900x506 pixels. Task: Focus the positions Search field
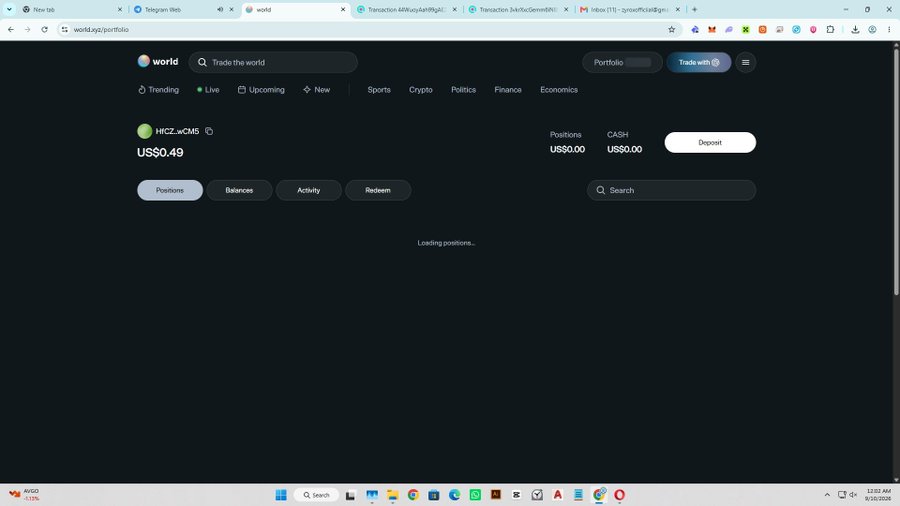[671, 190]
